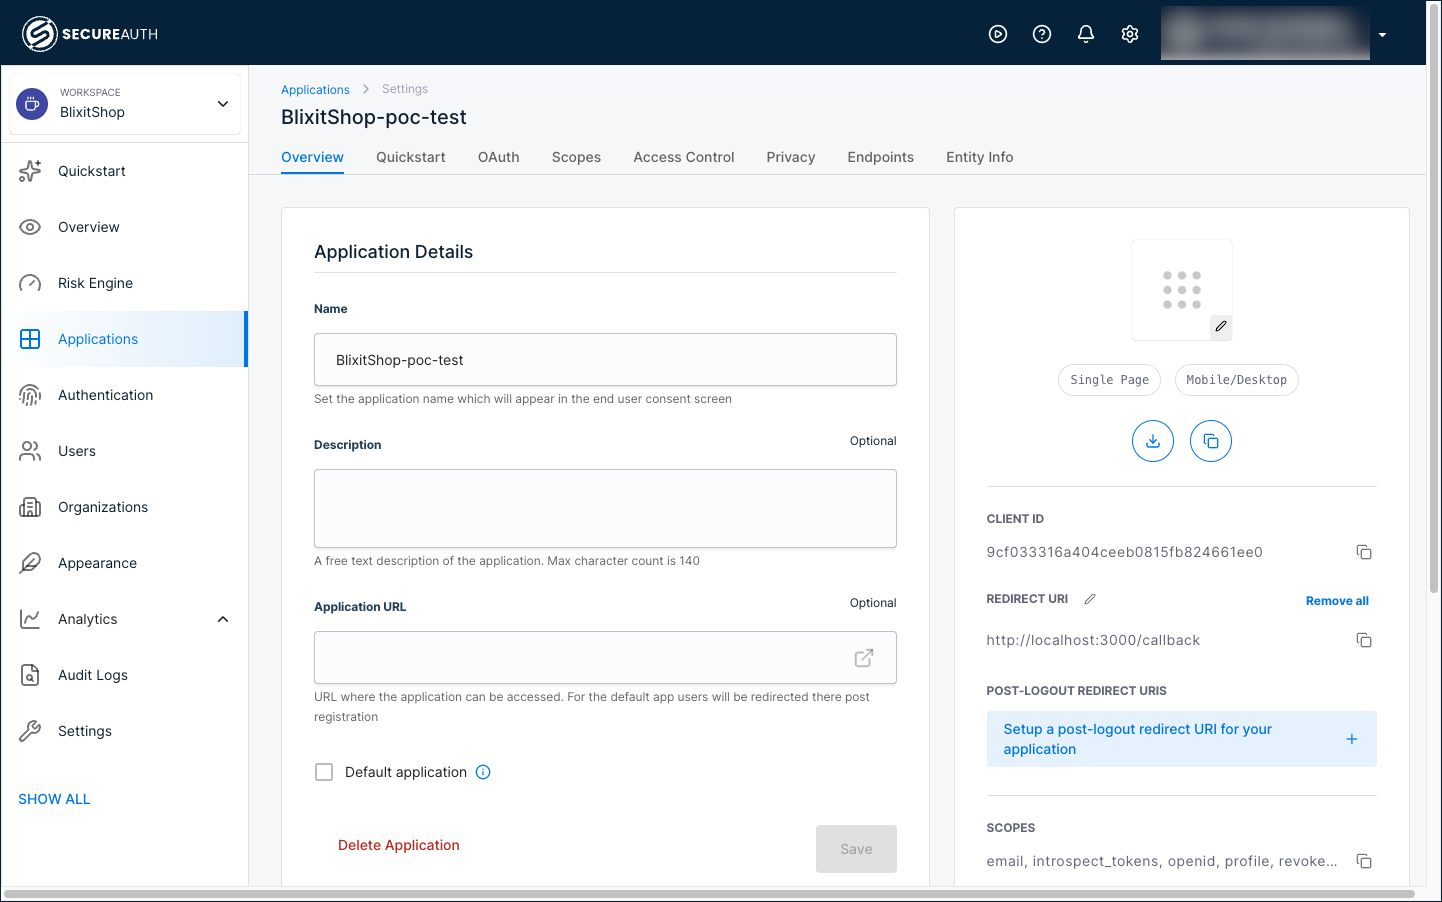Screen dimensions: 1442x902
Task: Switch to the Quickstart tab
Action: pos(411,157)
